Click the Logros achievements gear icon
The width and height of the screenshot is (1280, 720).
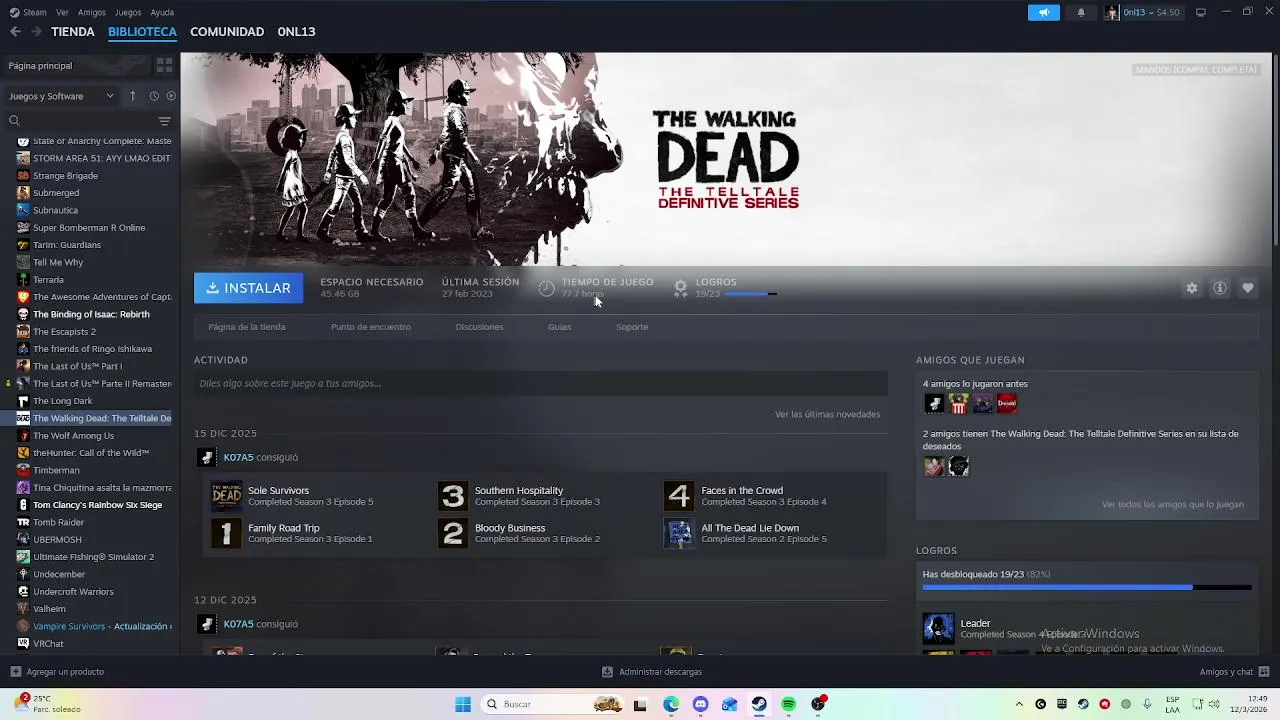click(680, 288)
